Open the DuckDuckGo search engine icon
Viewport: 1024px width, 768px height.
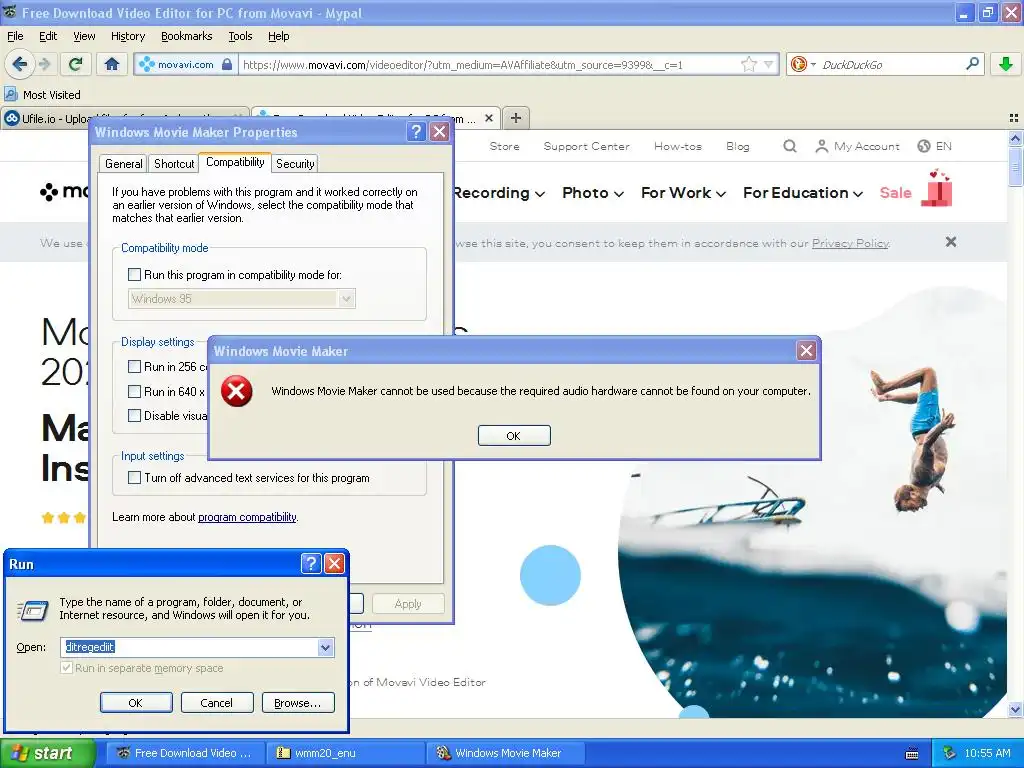tap(798, 64)
